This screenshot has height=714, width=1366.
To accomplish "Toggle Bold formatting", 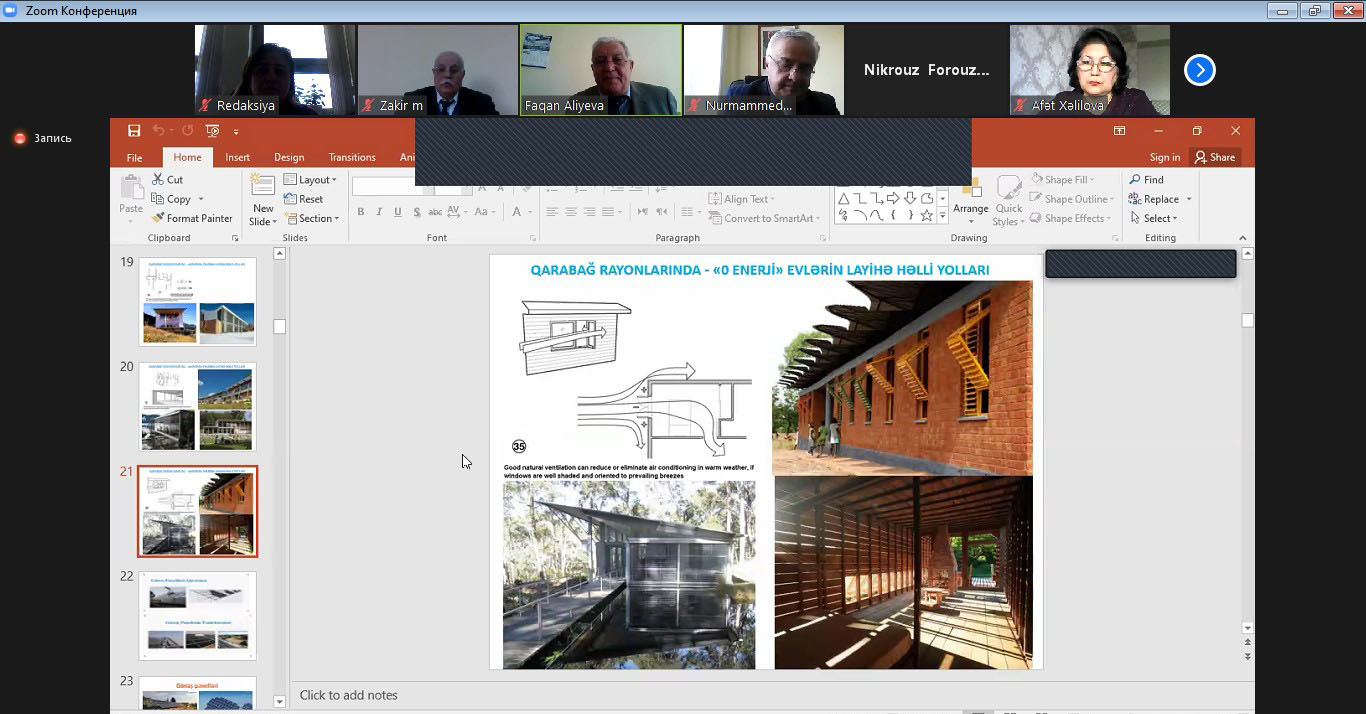I will 361,212.
